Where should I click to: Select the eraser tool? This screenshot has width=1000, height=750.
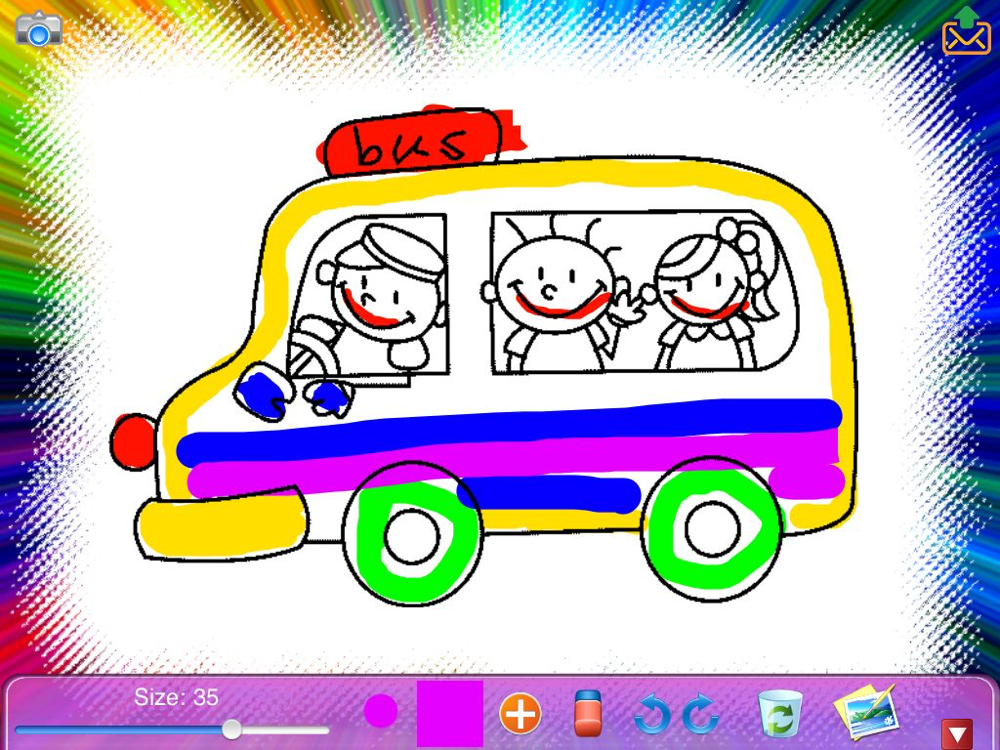pos(588,714)
